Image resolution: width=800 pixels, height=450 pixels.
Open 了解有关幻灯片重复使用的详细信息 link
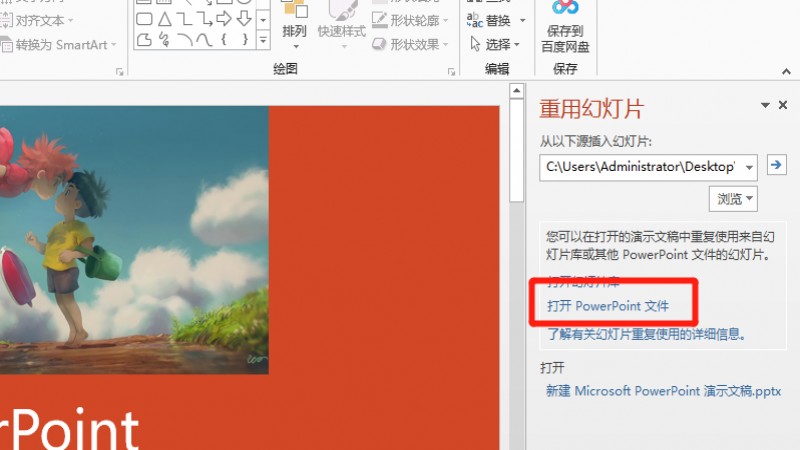pos(646,334)
